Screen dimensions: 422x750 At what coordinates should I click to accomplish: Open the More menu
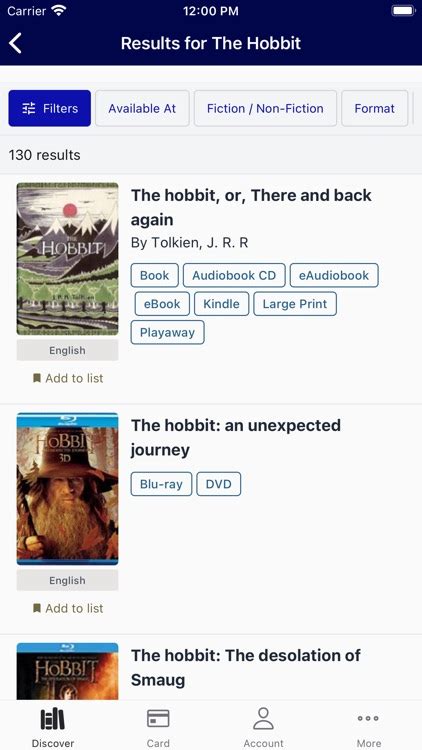pyautogui.click(x=369, y=727)
